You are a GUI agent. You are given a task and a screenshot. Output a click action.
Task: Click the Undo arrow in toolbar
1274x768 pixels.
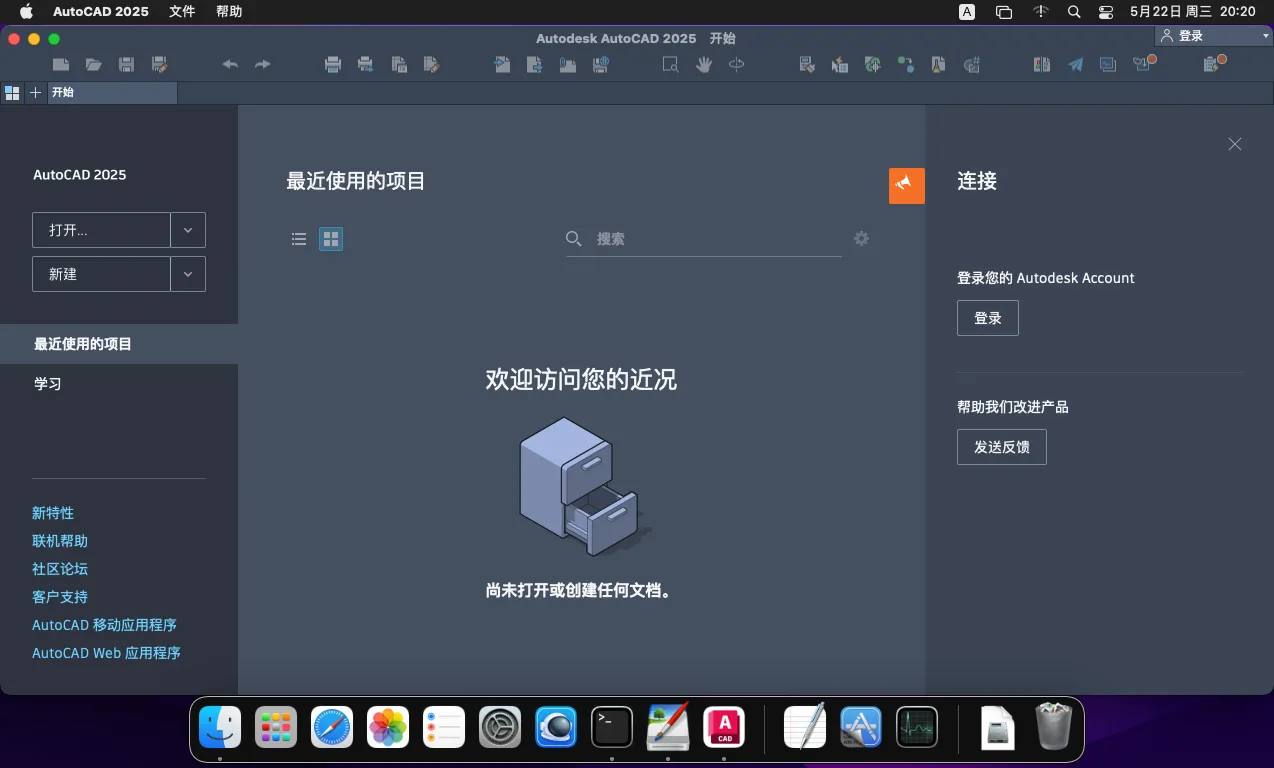tap(230, 65)
